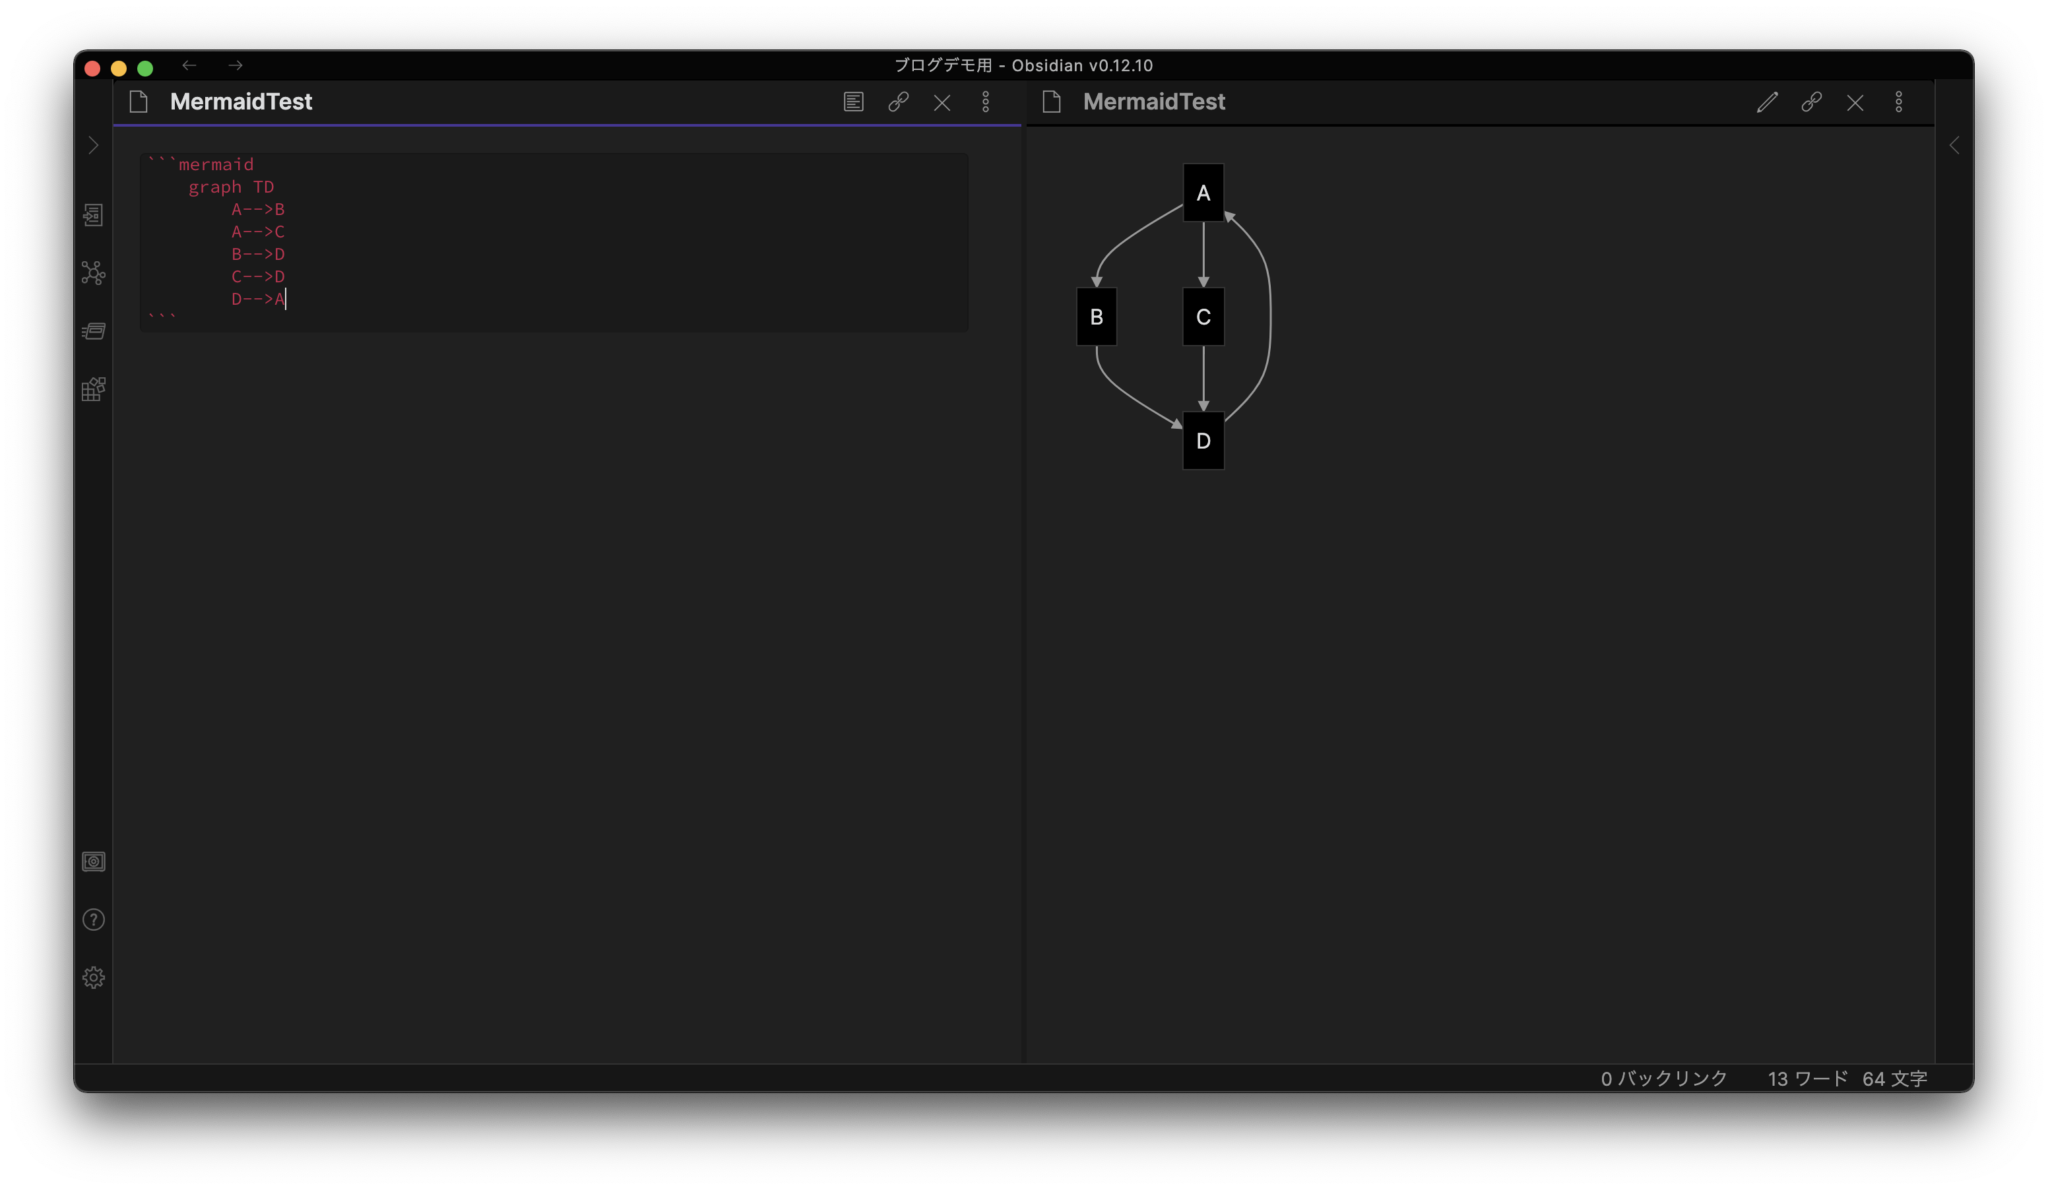Open the command palette icon in the sidebar
2048x1190 pixels.
(93, 389)
